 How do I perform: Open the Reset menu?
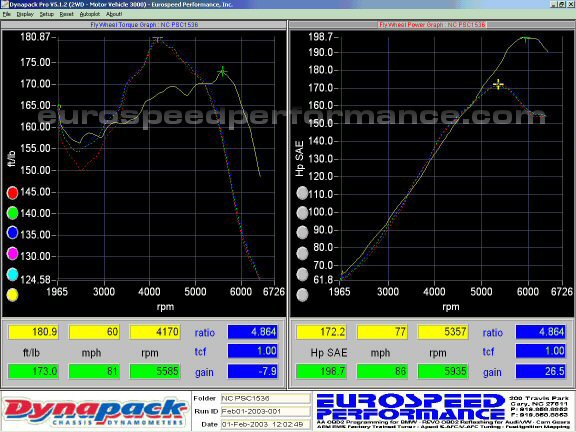pyautogui.click(x=66, y=14)
